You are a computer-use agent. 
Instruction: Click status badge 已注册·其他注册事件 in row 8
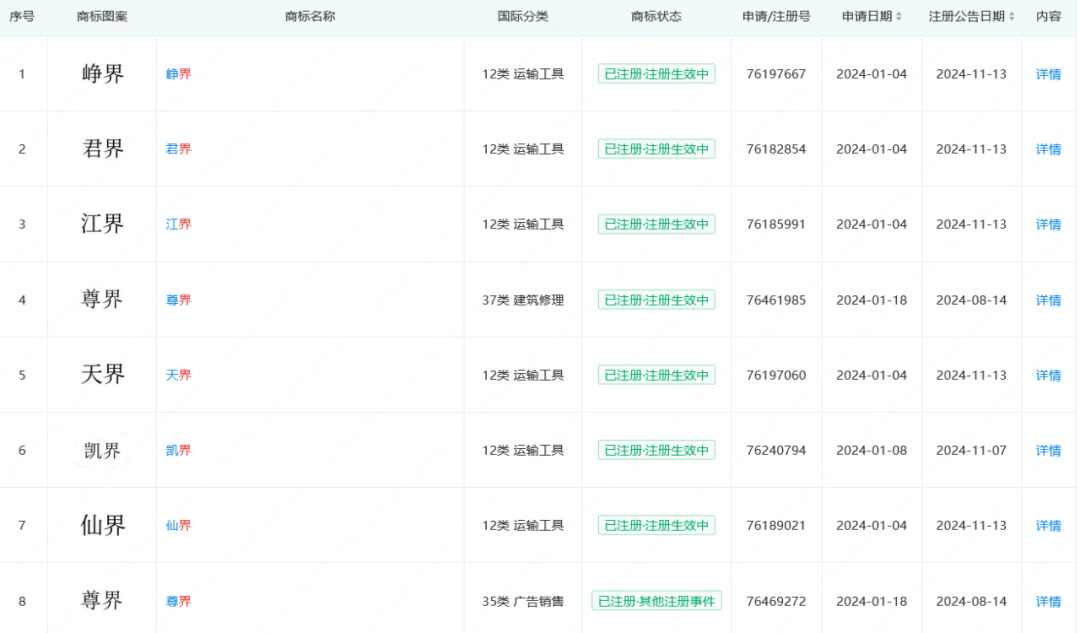click(x=656, y=601)
